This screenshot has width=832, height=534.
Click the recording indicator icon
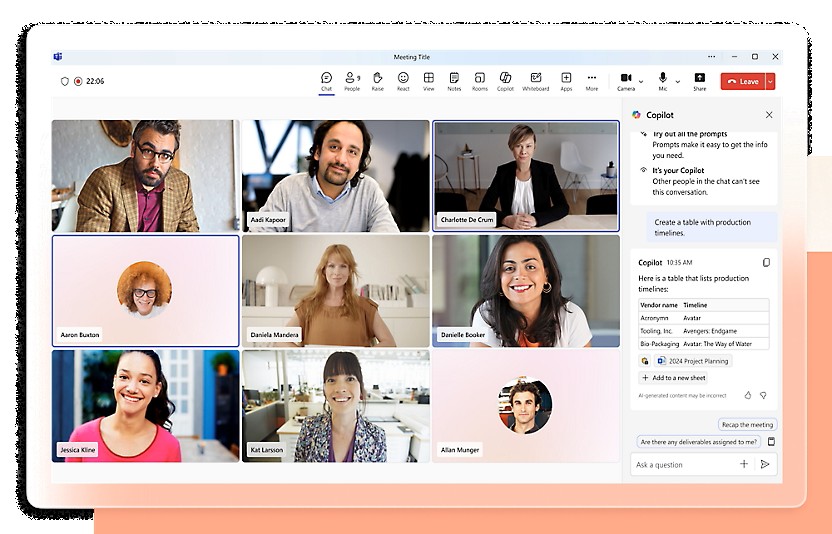[x=78, y=81]
